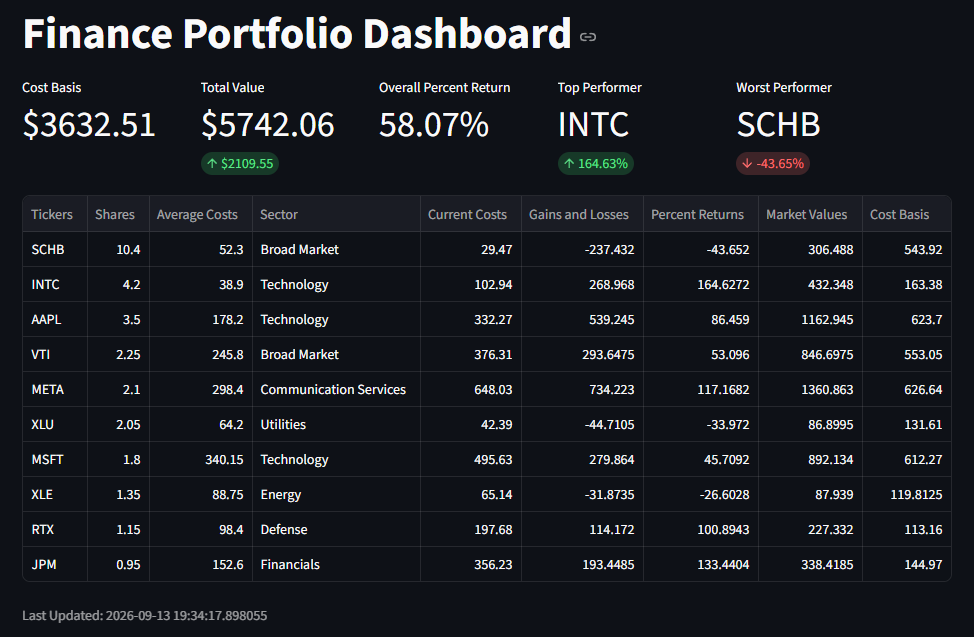This screenshot has width=974, height=637.
Task: Select the XLE ticker cell
Action: [x=55, y=494]
